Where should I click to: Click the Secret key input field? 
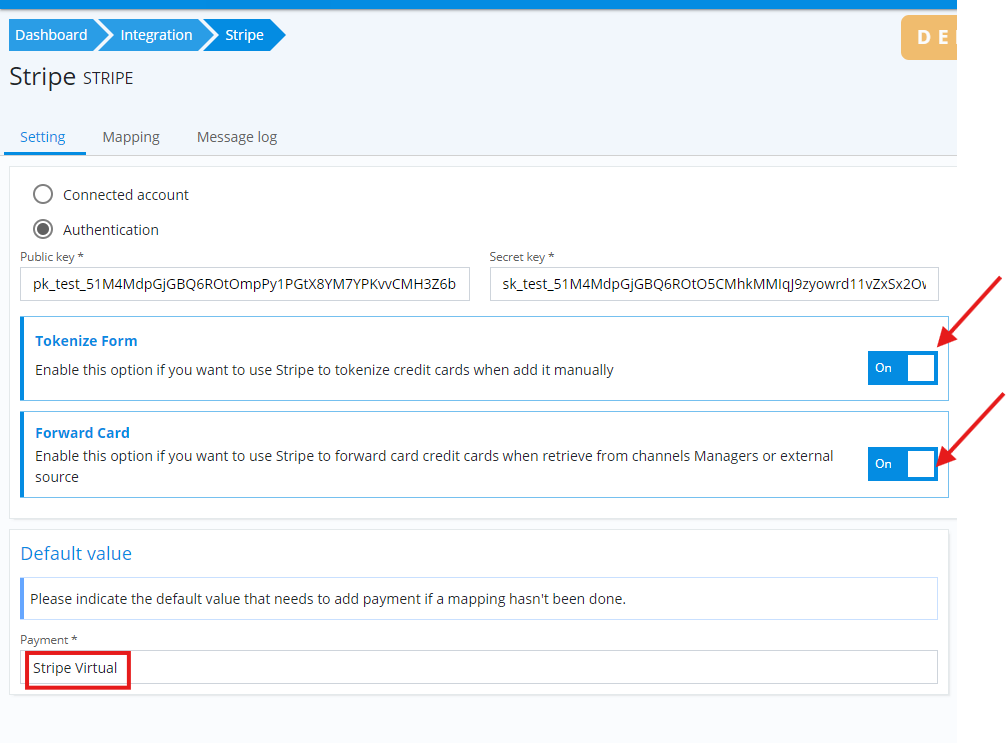pos(714,284)
